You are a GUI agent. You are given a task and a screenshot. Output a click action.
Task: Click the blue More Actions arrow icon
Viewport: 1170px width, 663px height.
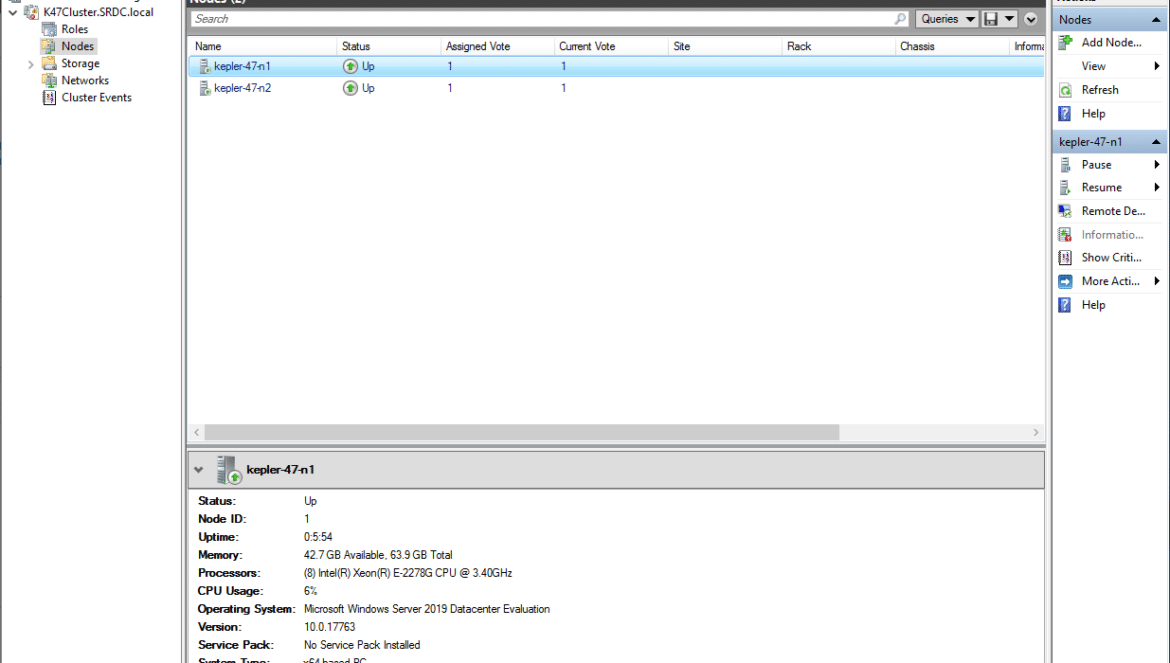point(1066,281)
